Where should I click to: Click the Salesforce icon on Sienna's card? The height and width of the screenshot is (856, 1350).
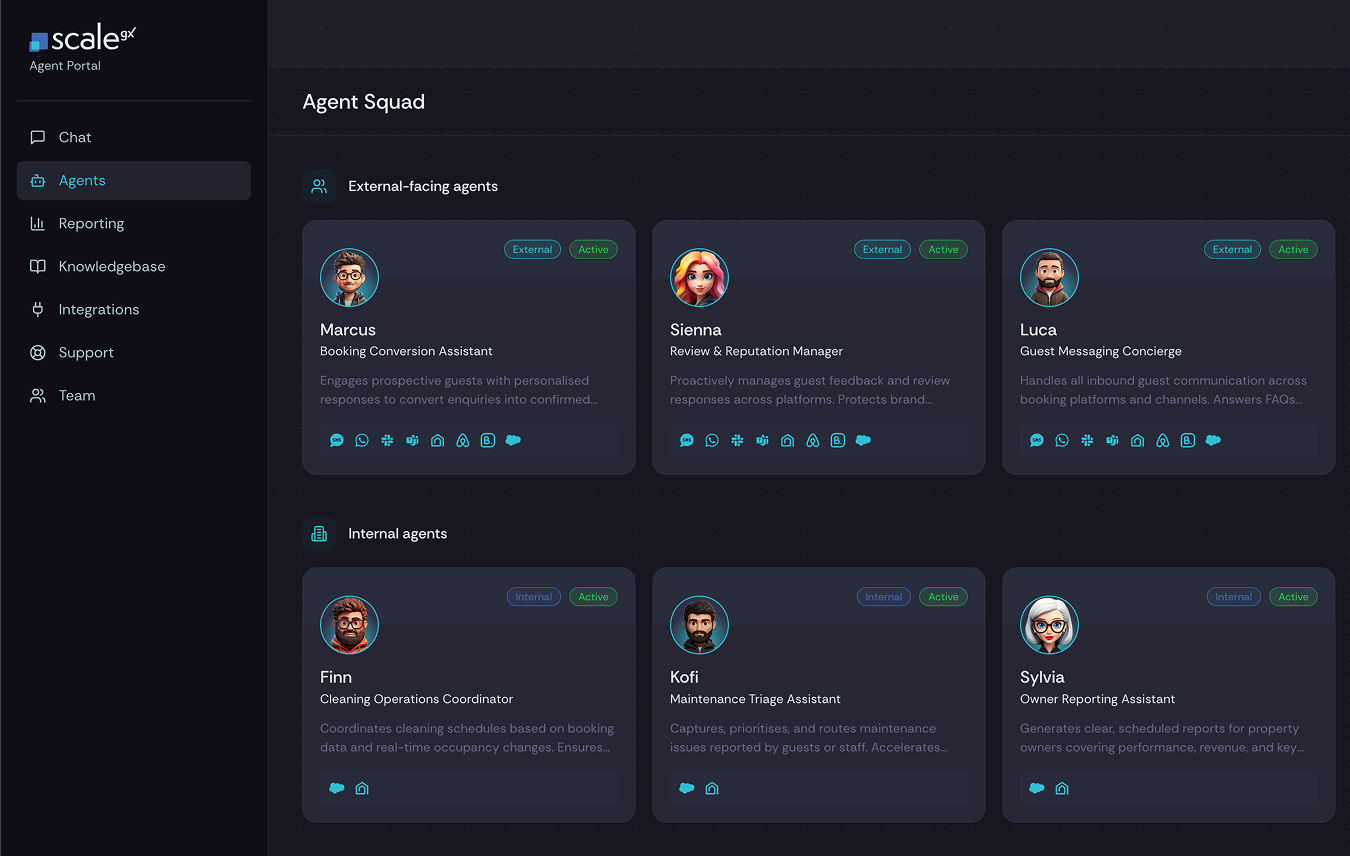863,440
